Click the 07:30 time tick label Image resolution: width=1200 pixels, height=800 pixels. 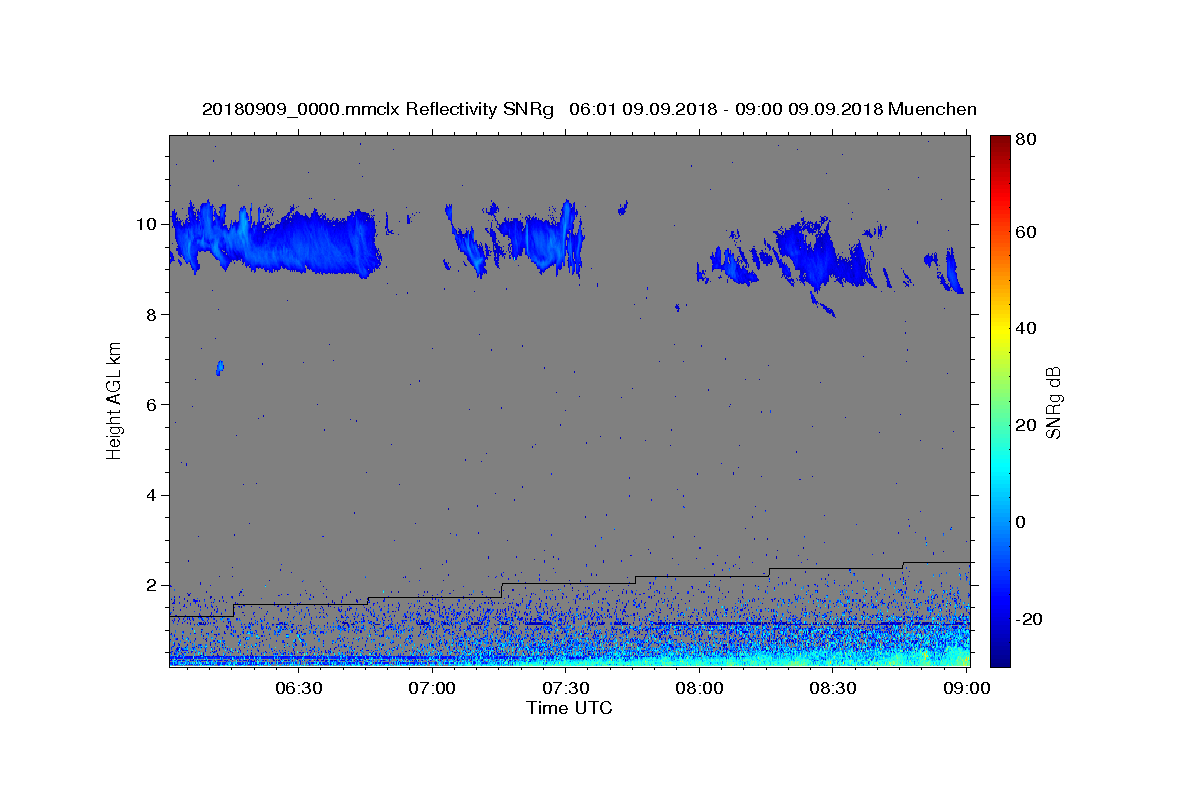coord(566,688)
